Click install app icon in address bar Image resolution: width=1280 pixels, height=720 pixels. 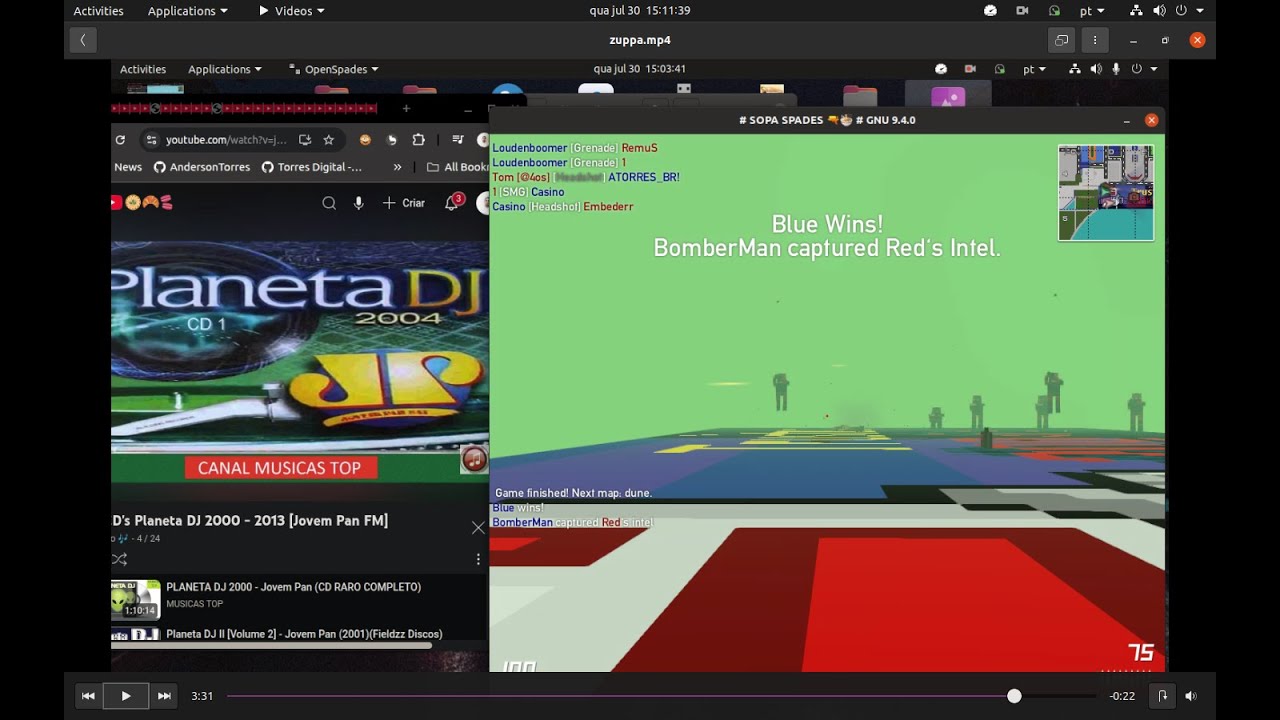[305, 140]
